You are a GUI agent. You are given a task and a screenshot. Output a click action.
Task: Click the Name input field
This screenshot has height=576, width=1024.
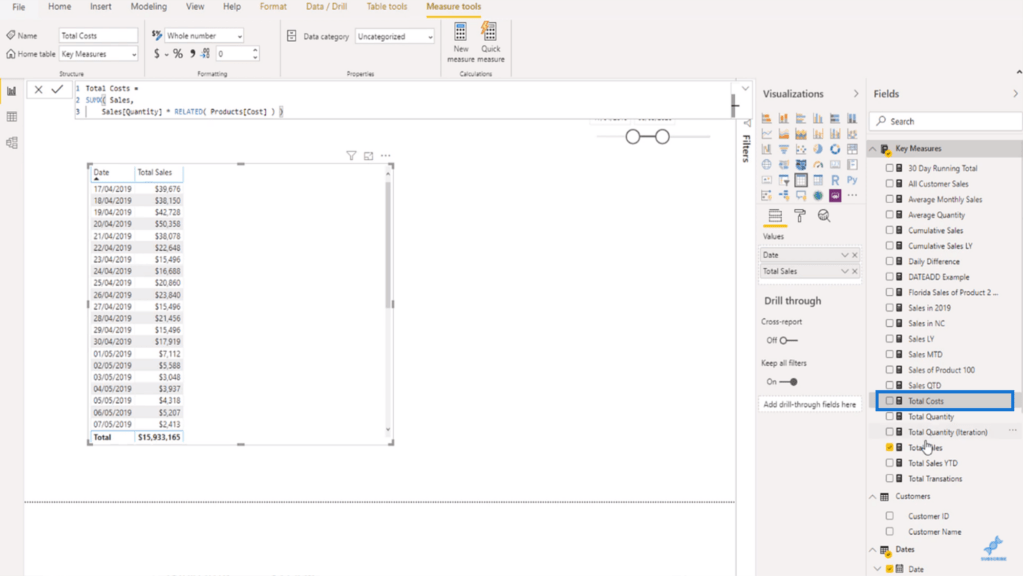tap(99, 36)
